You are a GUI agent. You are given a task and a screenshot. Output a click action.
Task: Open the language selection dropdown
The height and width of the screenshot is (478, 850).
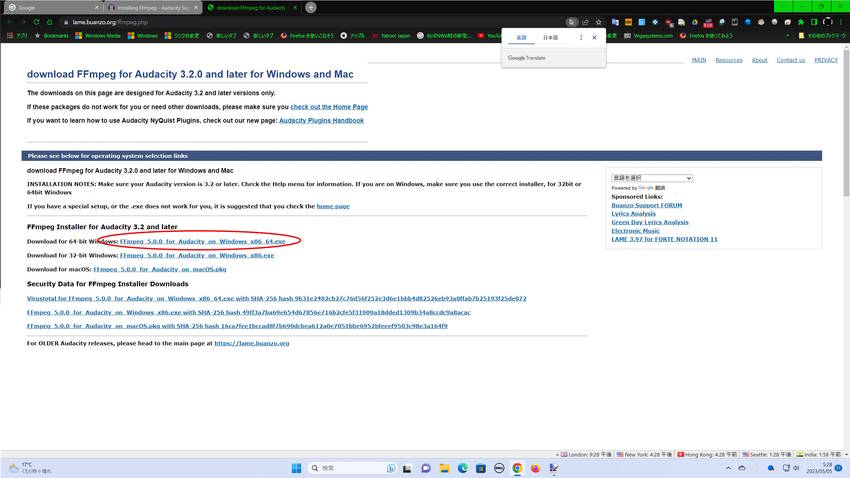pyautogui.click(x=652, y=178)
